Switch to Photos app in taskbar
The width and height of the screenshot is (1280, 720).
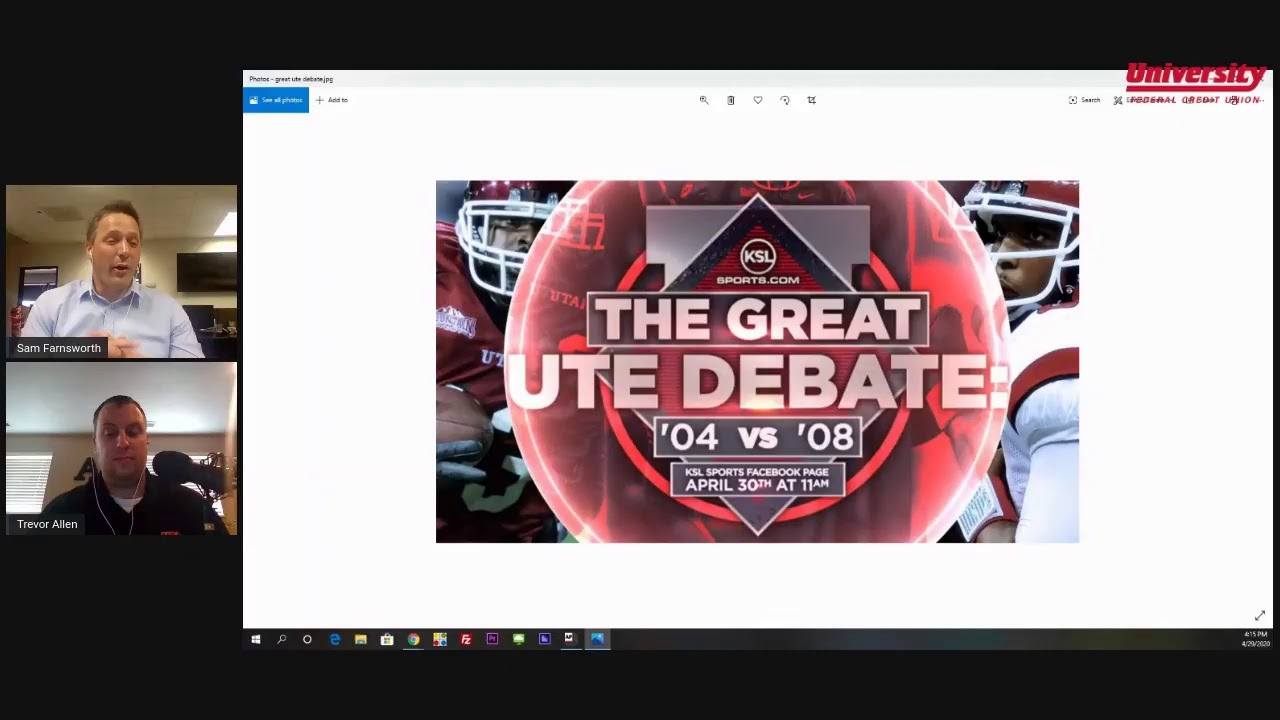597,639
